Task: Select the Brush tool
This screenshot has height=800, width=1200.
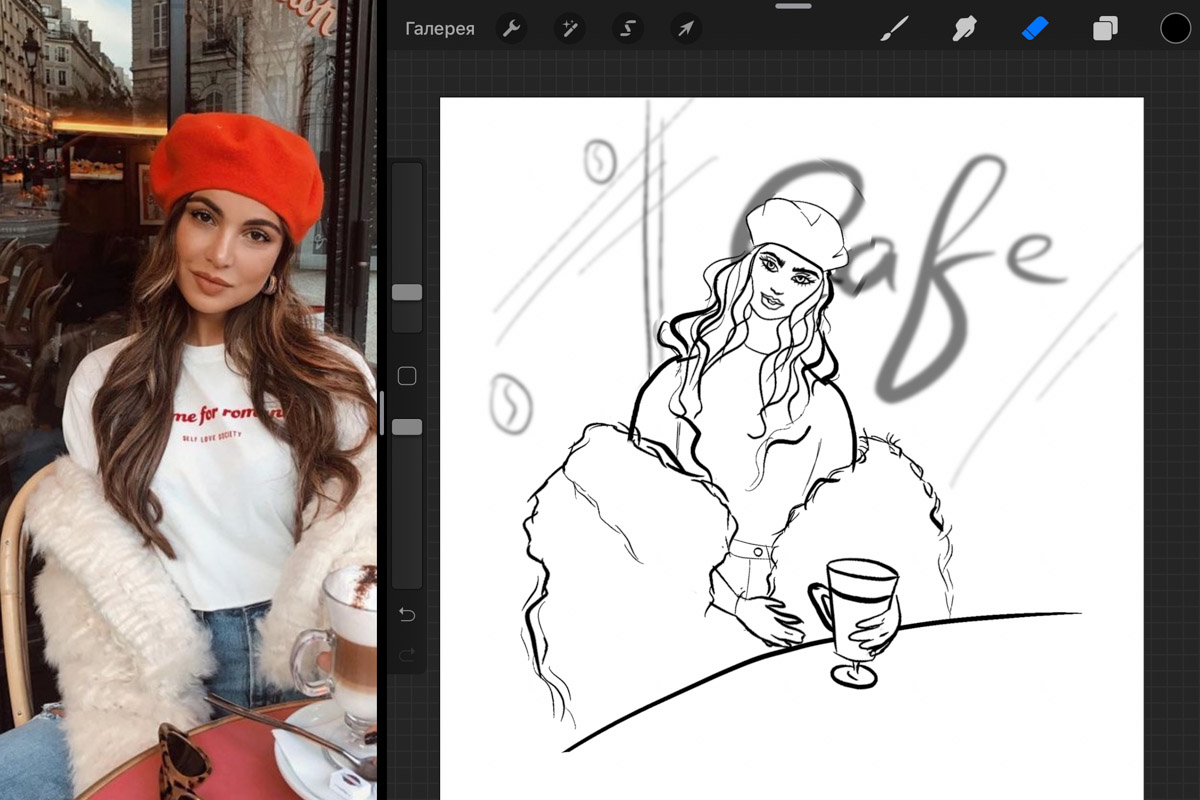Action: click(x=890, y=29)
